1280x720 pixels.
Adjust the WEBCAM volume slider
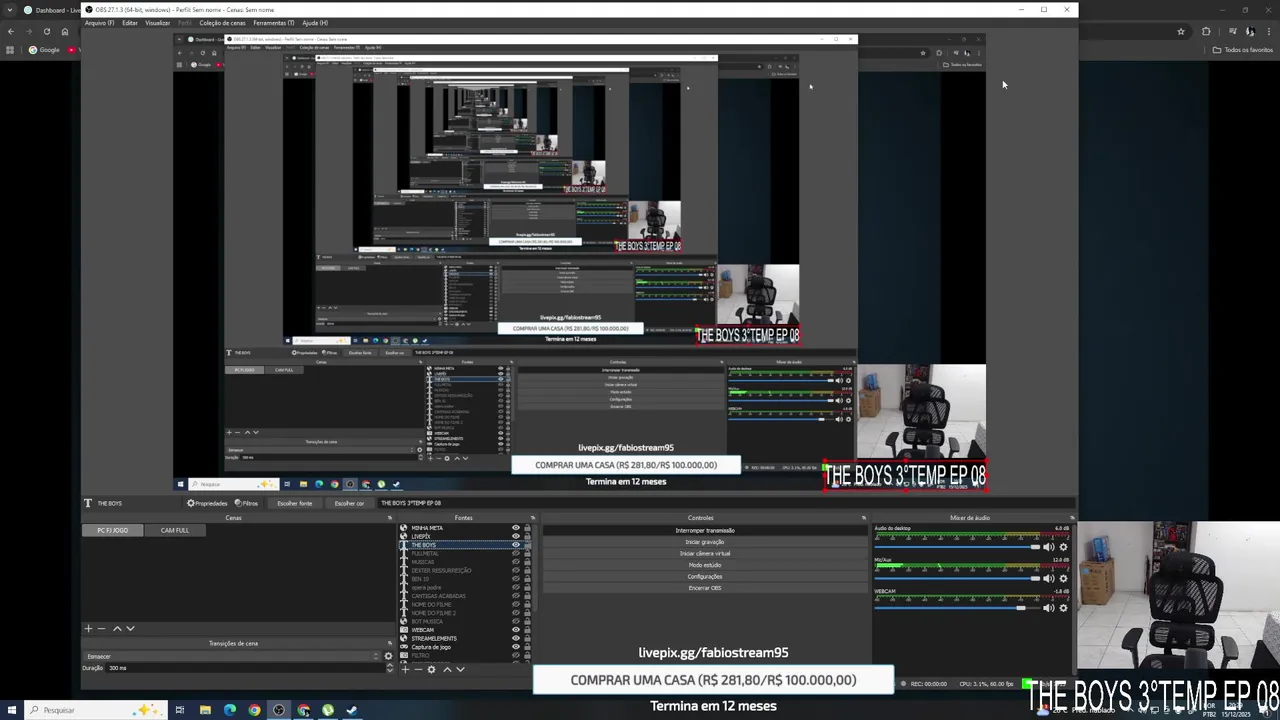[x=957, y=607]
